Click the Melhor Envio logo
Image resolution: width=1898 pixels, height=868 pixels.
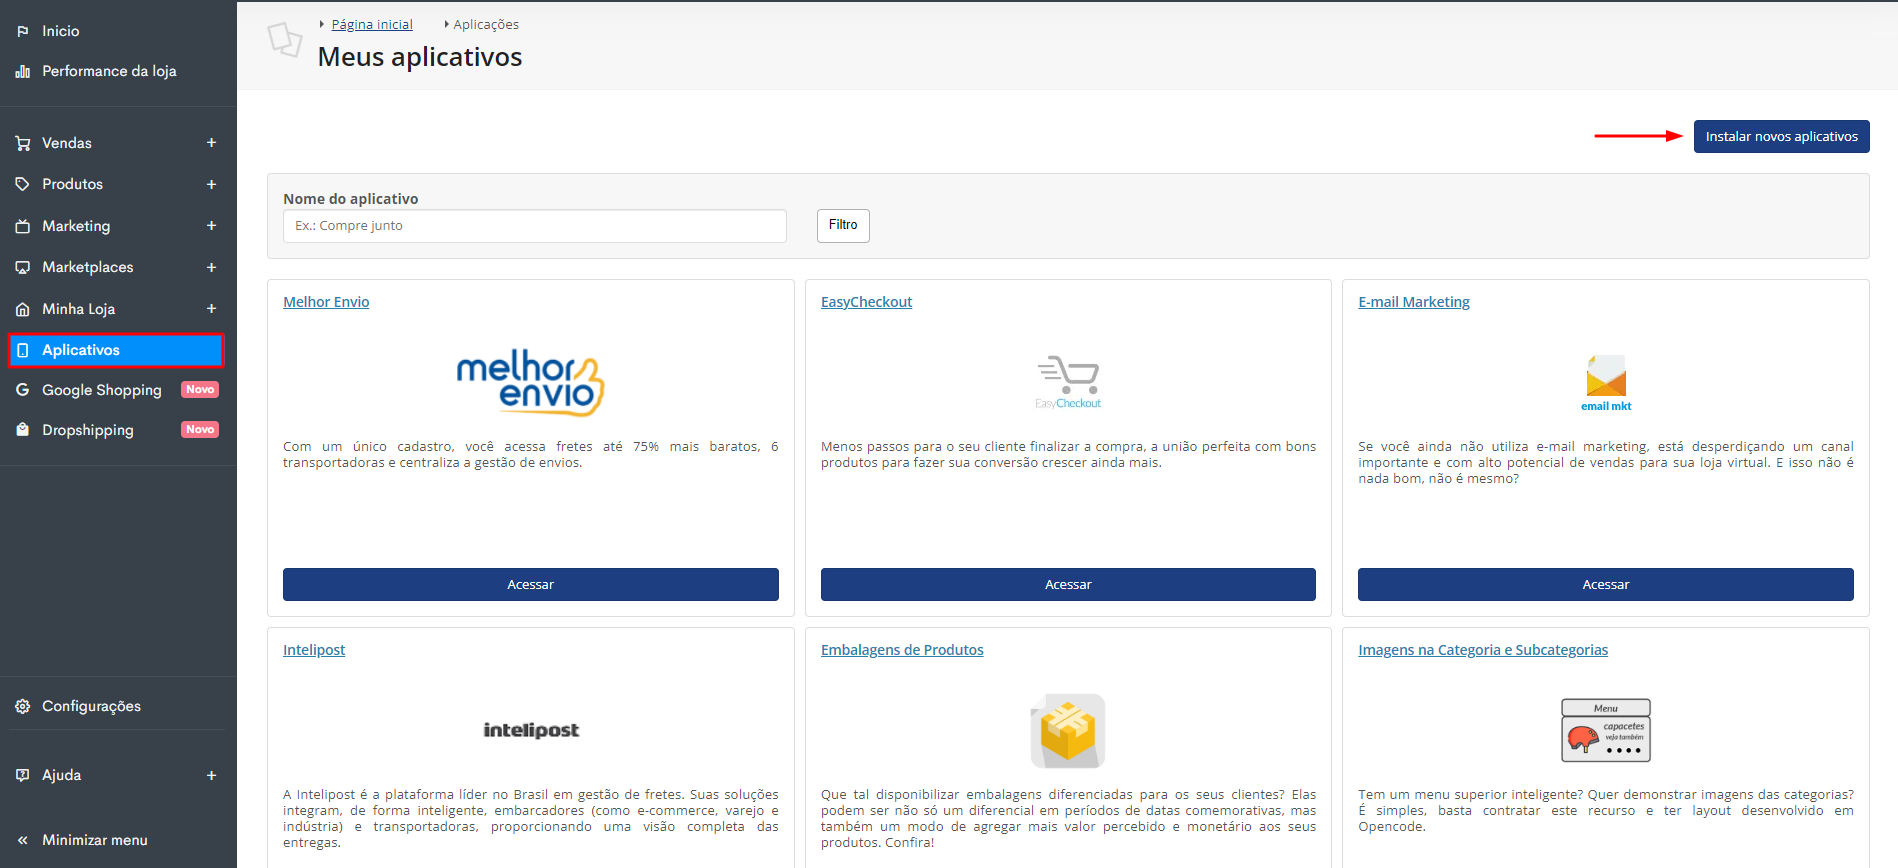530,382
